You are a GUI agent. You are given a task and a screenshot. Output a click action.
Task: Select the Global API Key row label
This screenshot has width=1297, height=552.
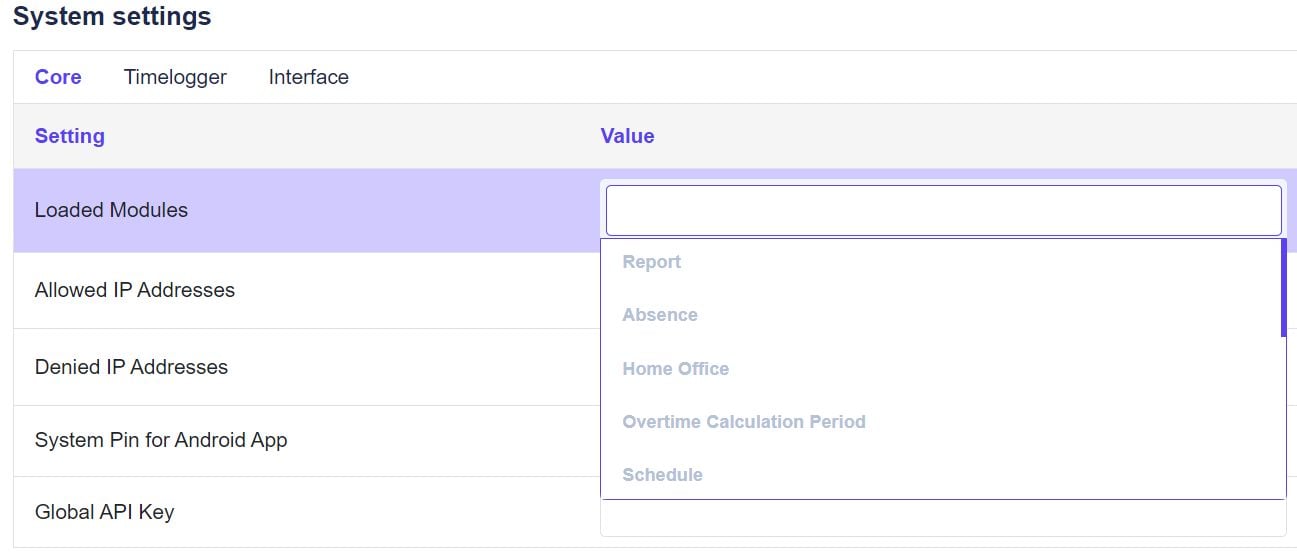click(104, 512)
